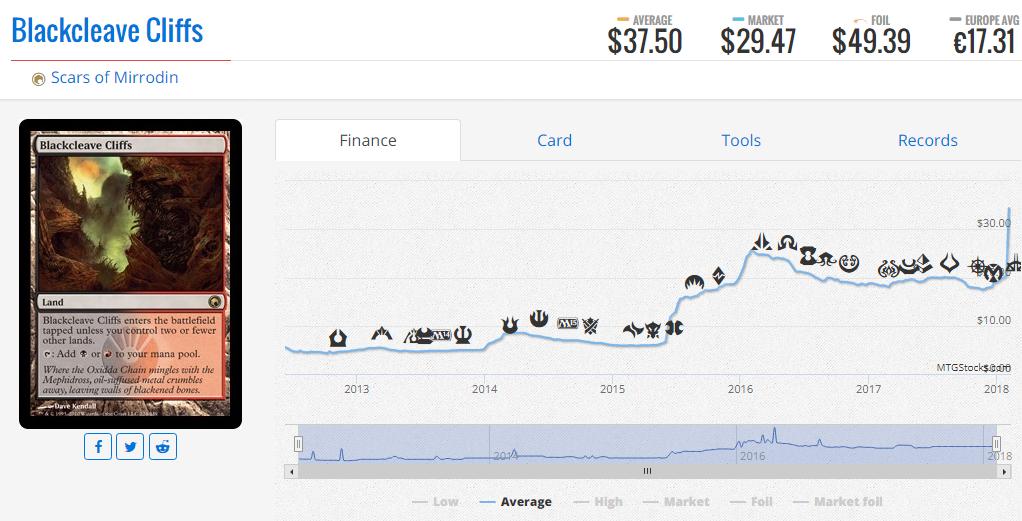Toggle the Foil price series
The width and height of the screenshot is (1022, 521).
pos(752,501)
